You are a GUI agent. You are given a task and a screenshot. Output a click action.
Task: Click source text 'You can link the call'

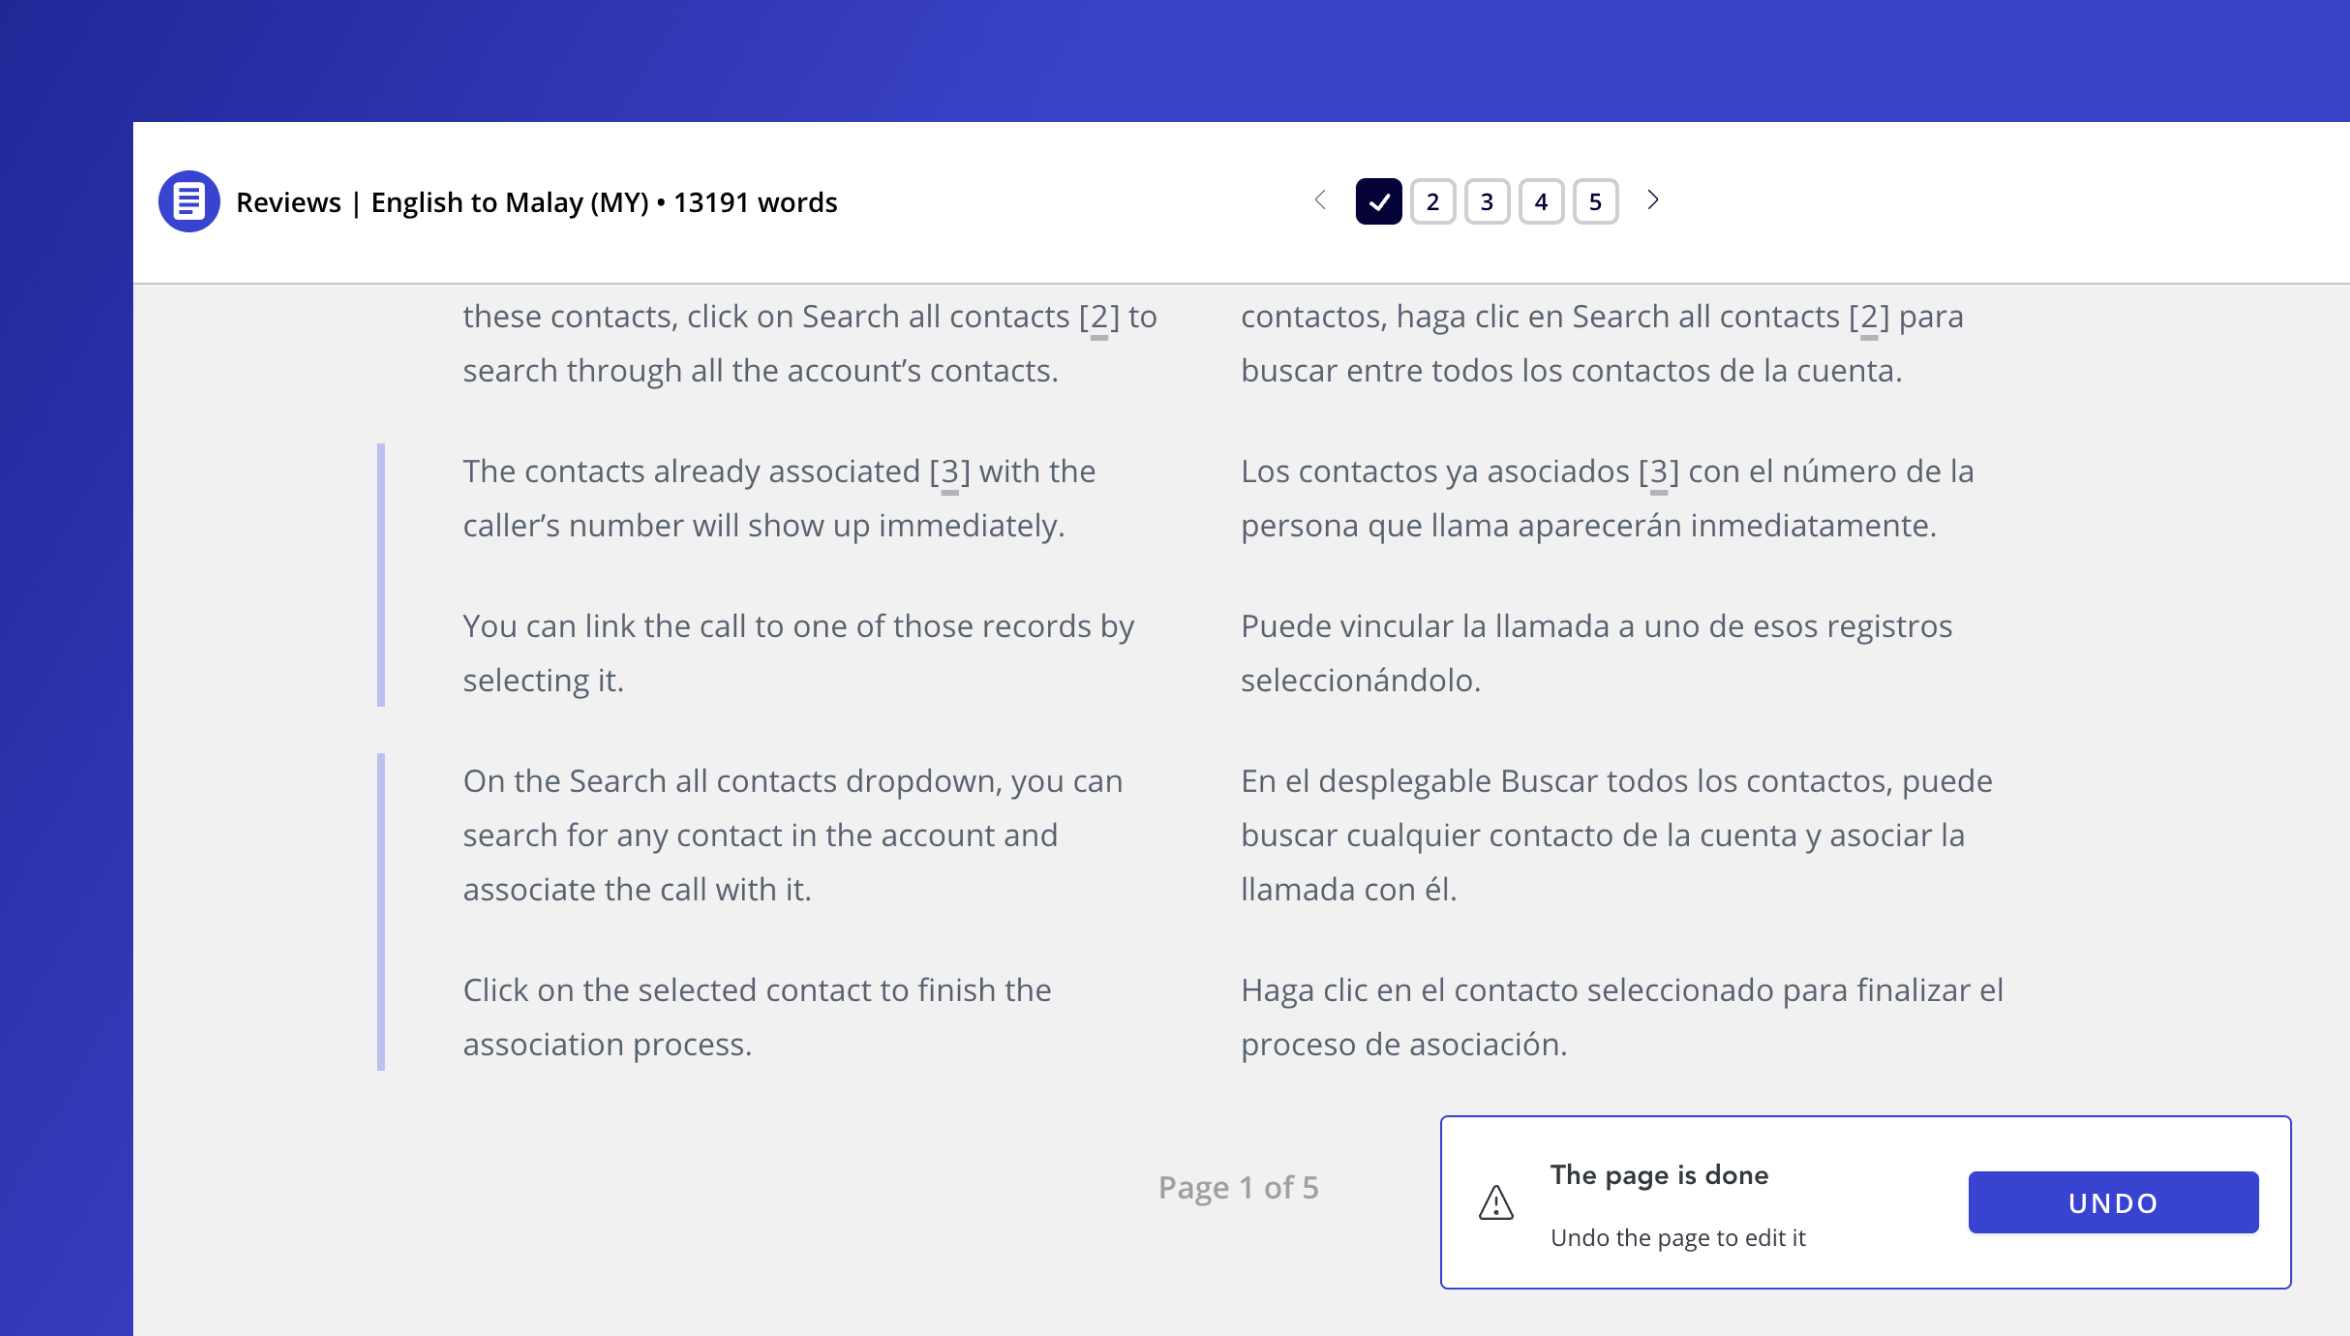coord(798,652)
